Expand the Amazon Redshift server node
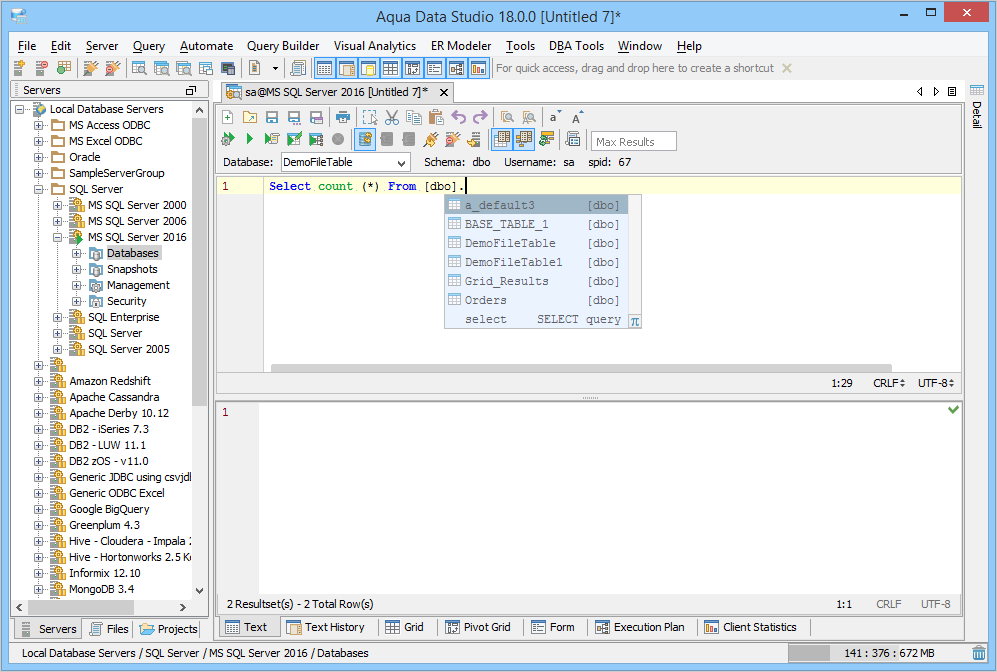 39,381
